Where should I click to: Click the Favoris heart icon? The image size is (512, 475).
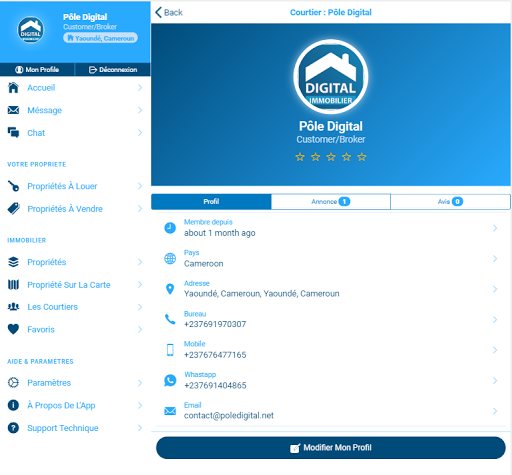tap(13, 329)
